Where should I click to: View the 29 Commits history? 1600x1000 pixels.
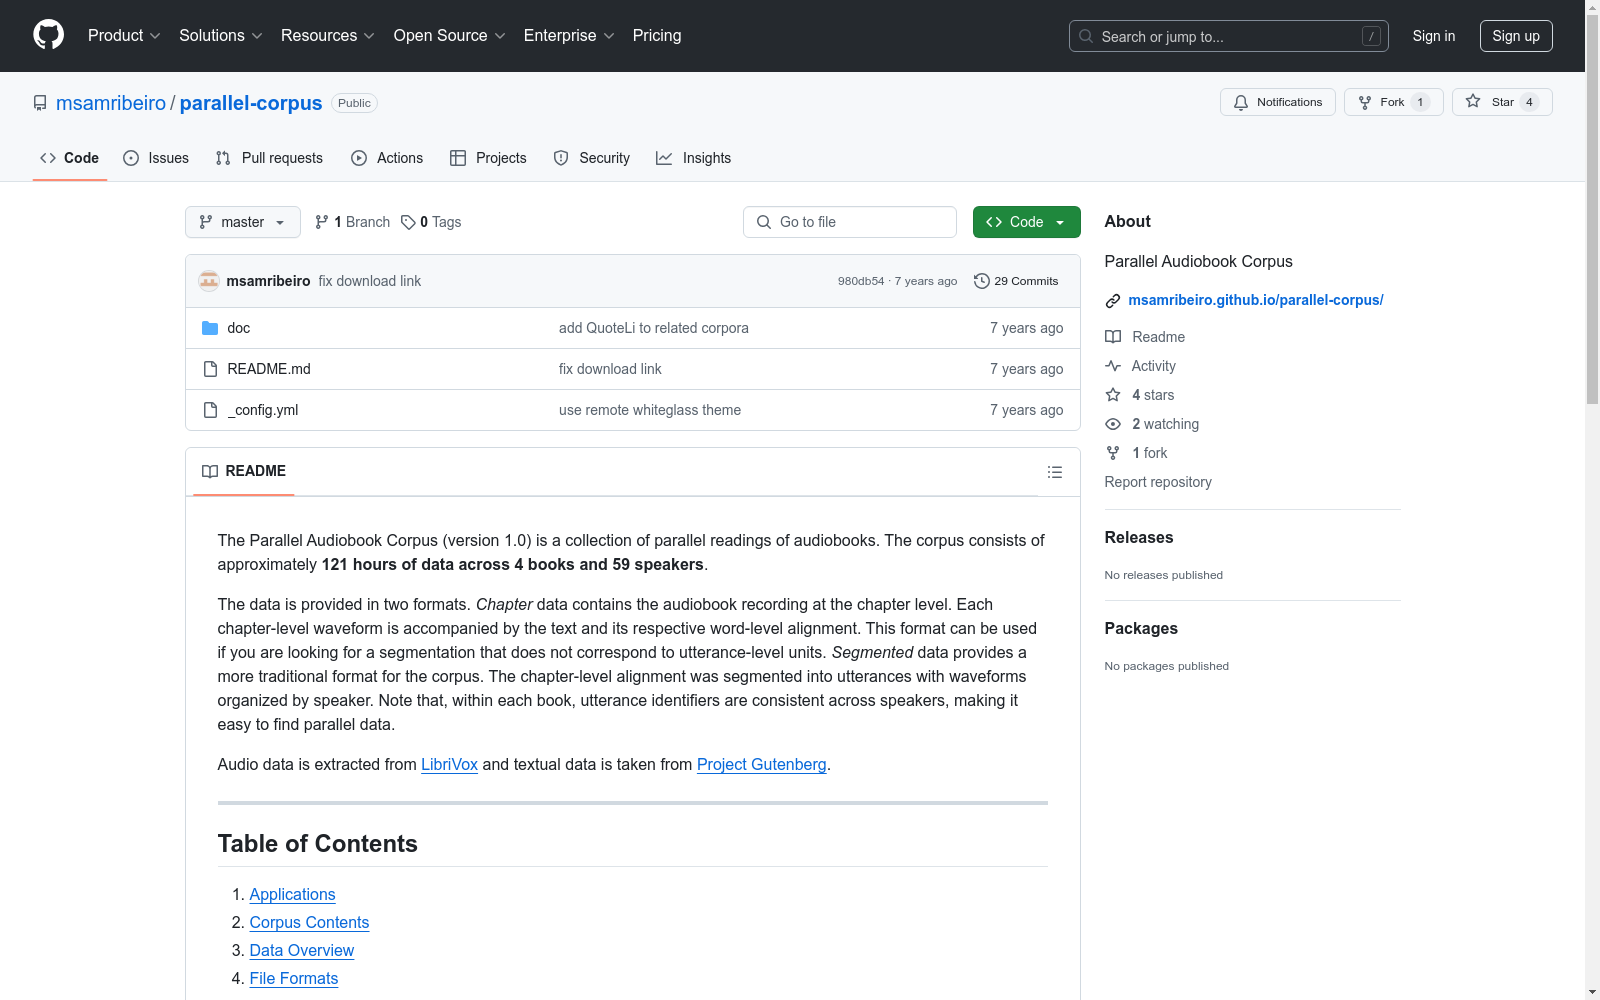(1016, 281)
